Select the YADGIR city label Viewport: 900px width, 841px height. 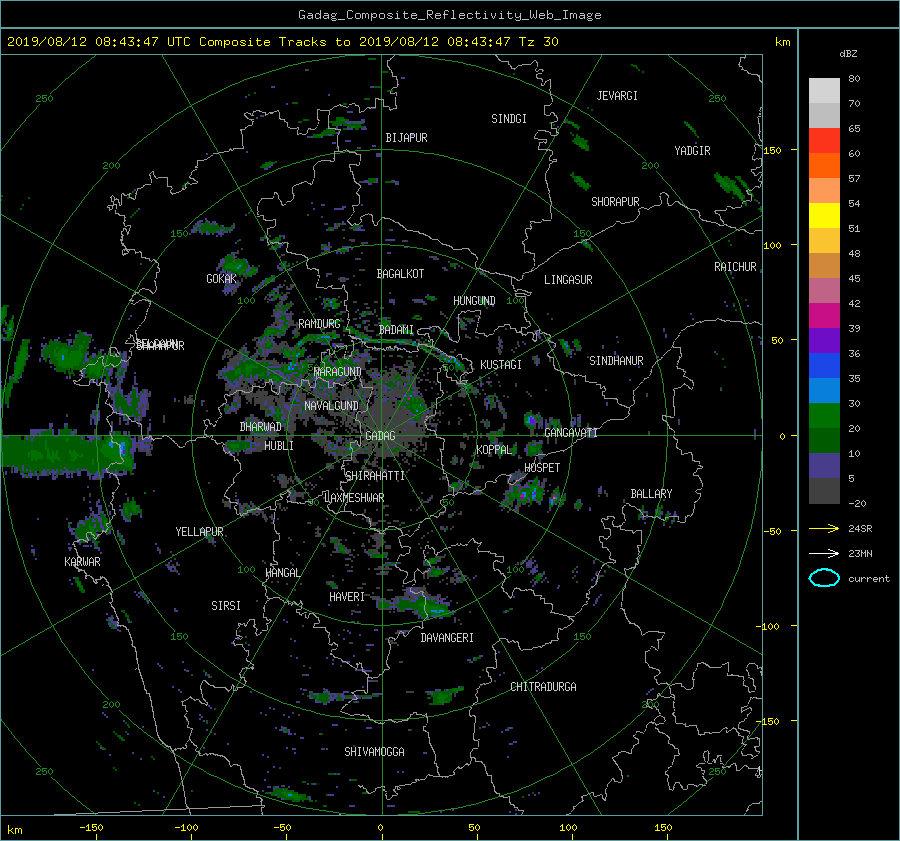point(692,151)
